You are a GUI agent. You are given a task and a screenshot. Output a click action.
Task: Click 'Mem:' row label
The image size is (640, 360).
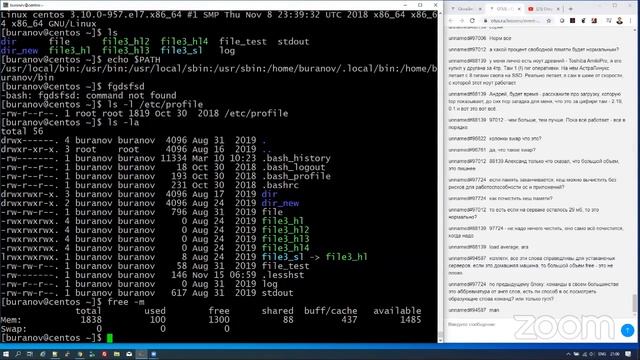[11, 320]
